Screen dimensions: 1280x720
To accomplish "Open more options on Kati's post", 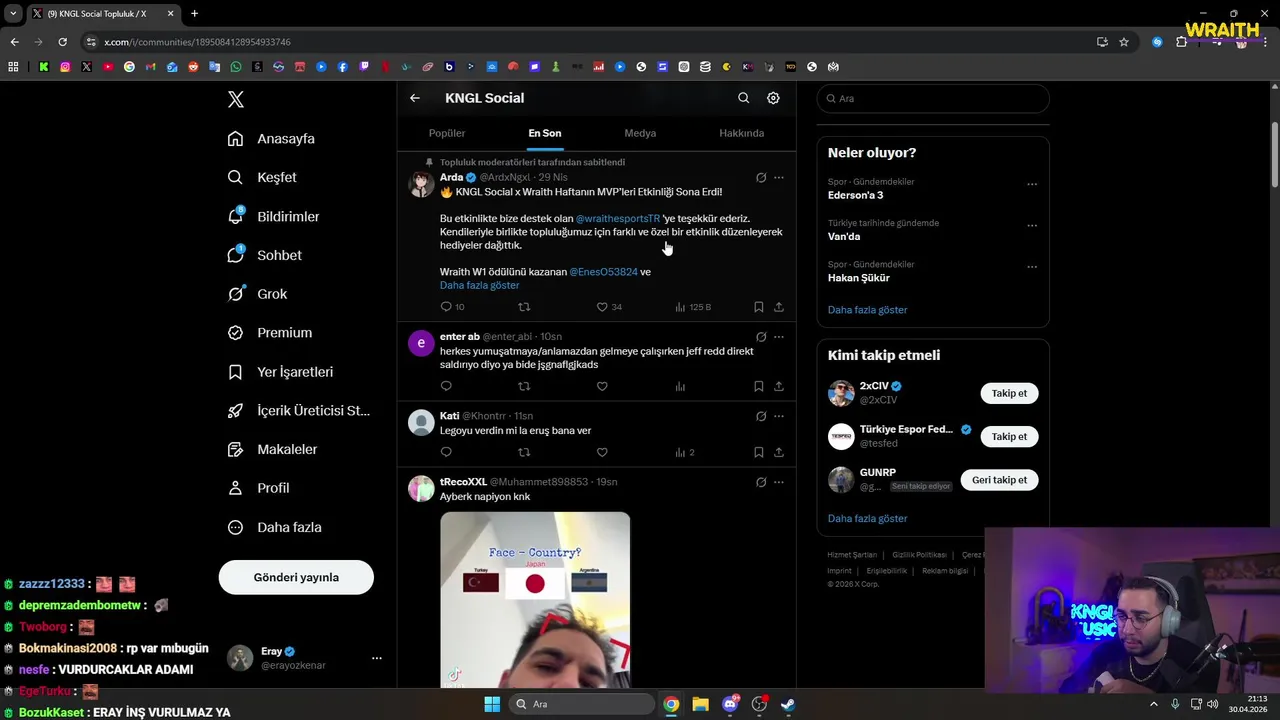I will click(x=779, y=416).
